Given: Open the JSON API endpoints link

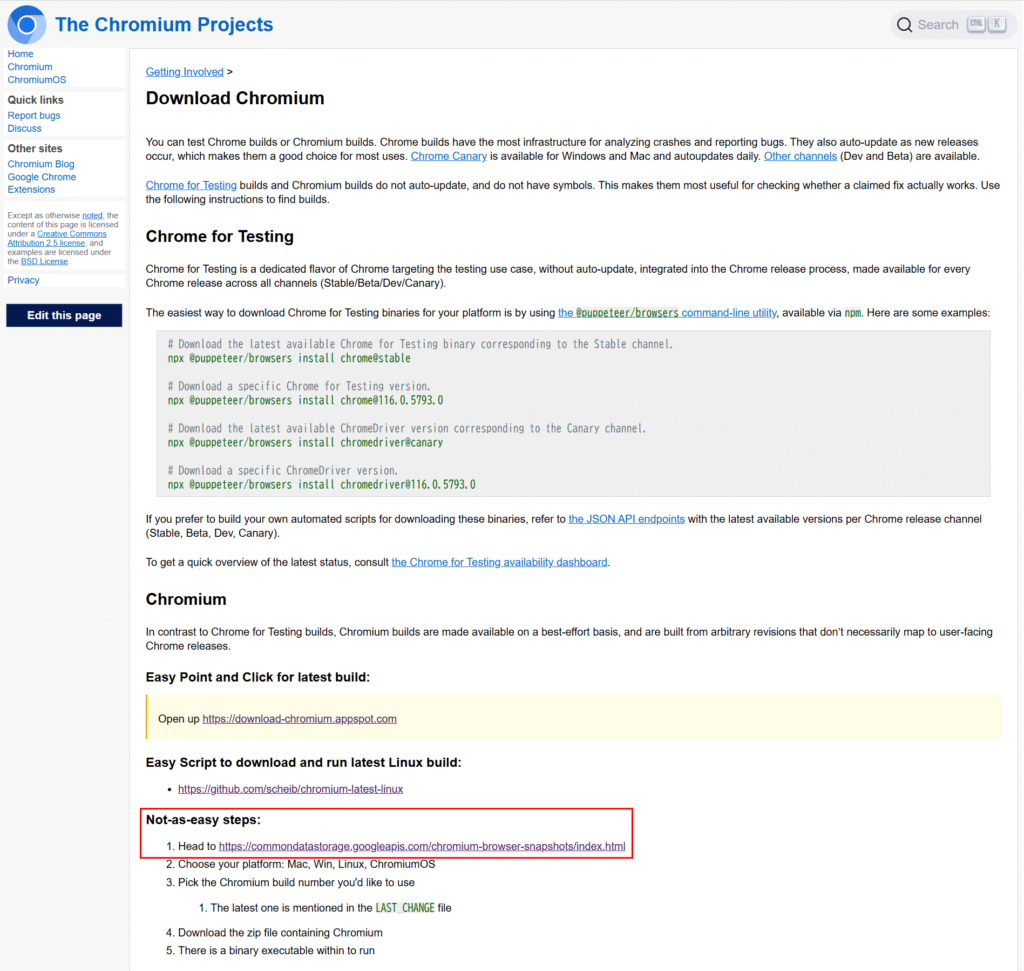Looking at the screenshot, I should pyautogui.click(x=627, y=519).
